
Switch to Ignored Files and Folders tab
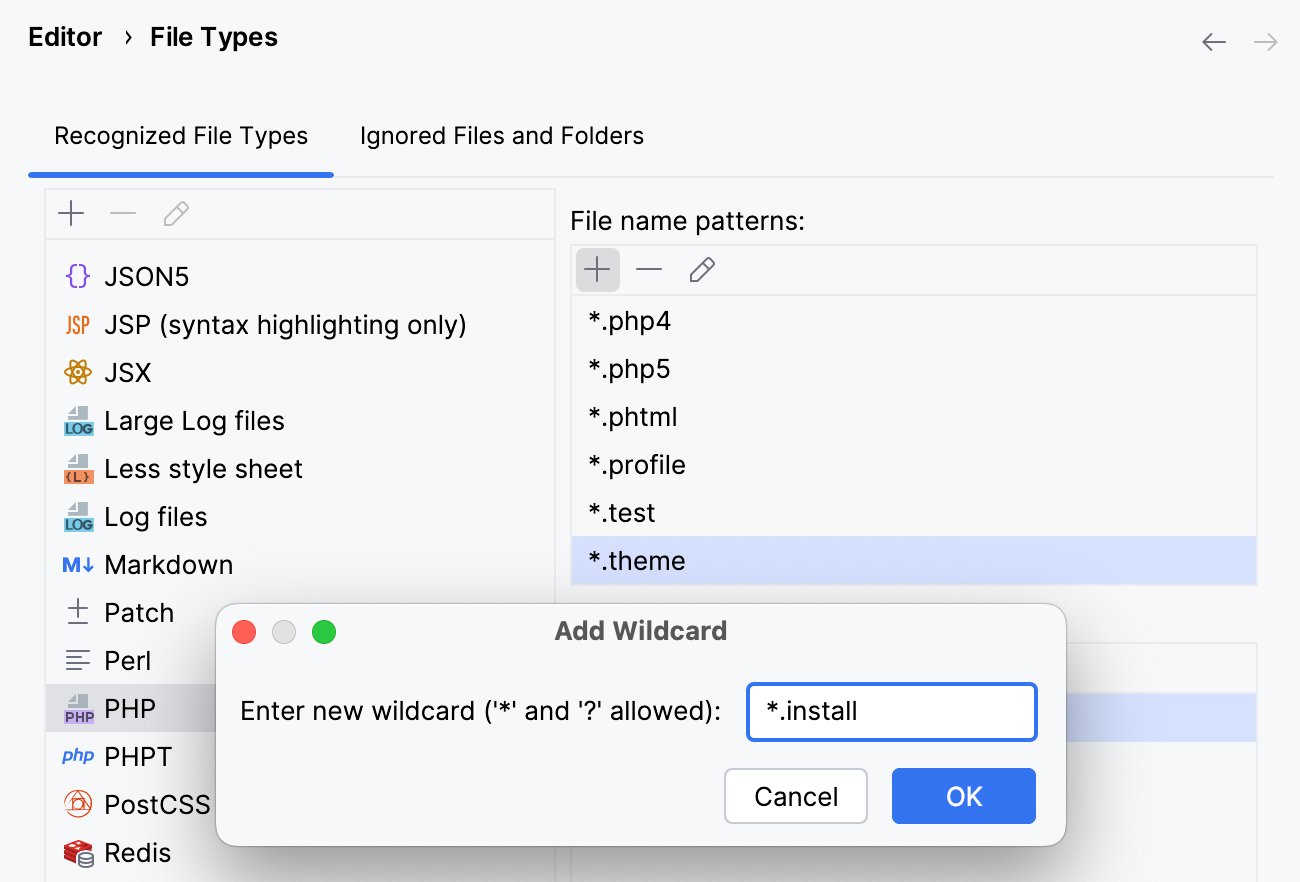(x=501, y=135)
